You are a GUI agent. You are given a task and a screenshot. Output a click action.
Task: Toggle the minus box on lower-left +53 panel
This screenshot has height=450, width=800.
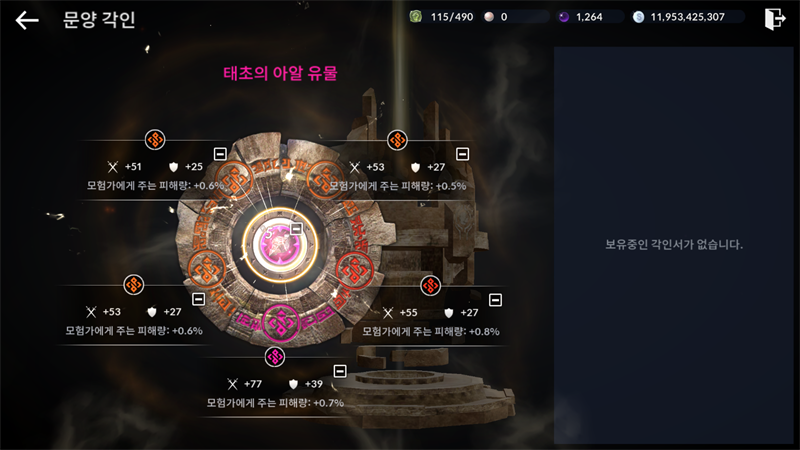(198, 299)
